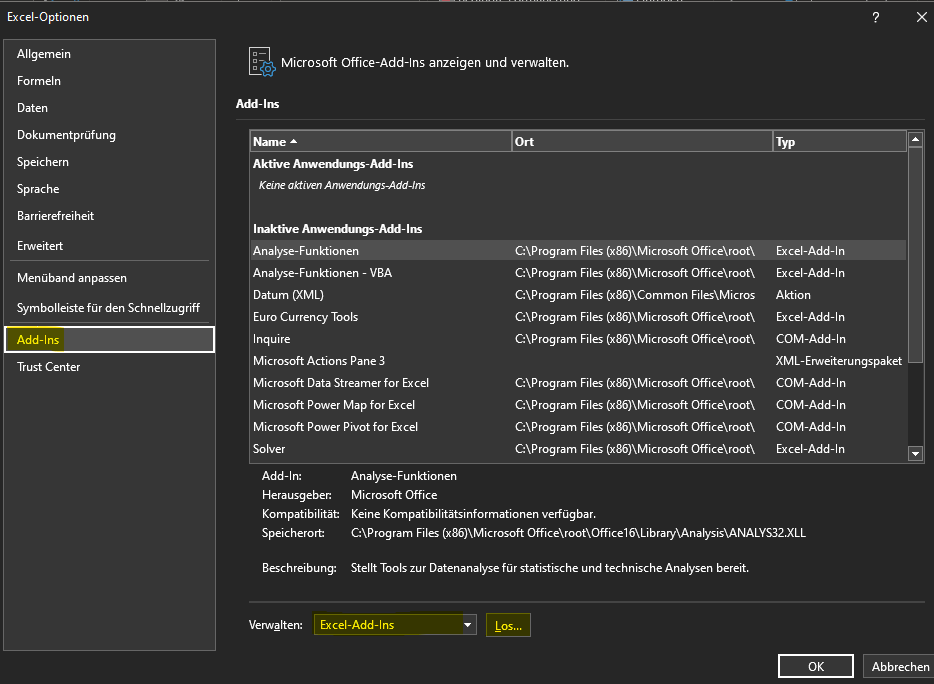
Task: Select the Solver add-in row
Action: pos(578,449)
